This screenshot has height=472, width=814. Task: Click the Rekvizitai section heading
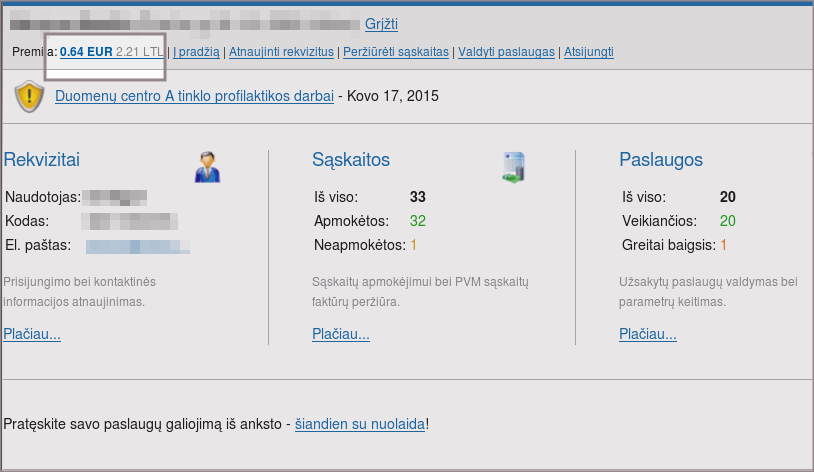click(x=41, y=160)
